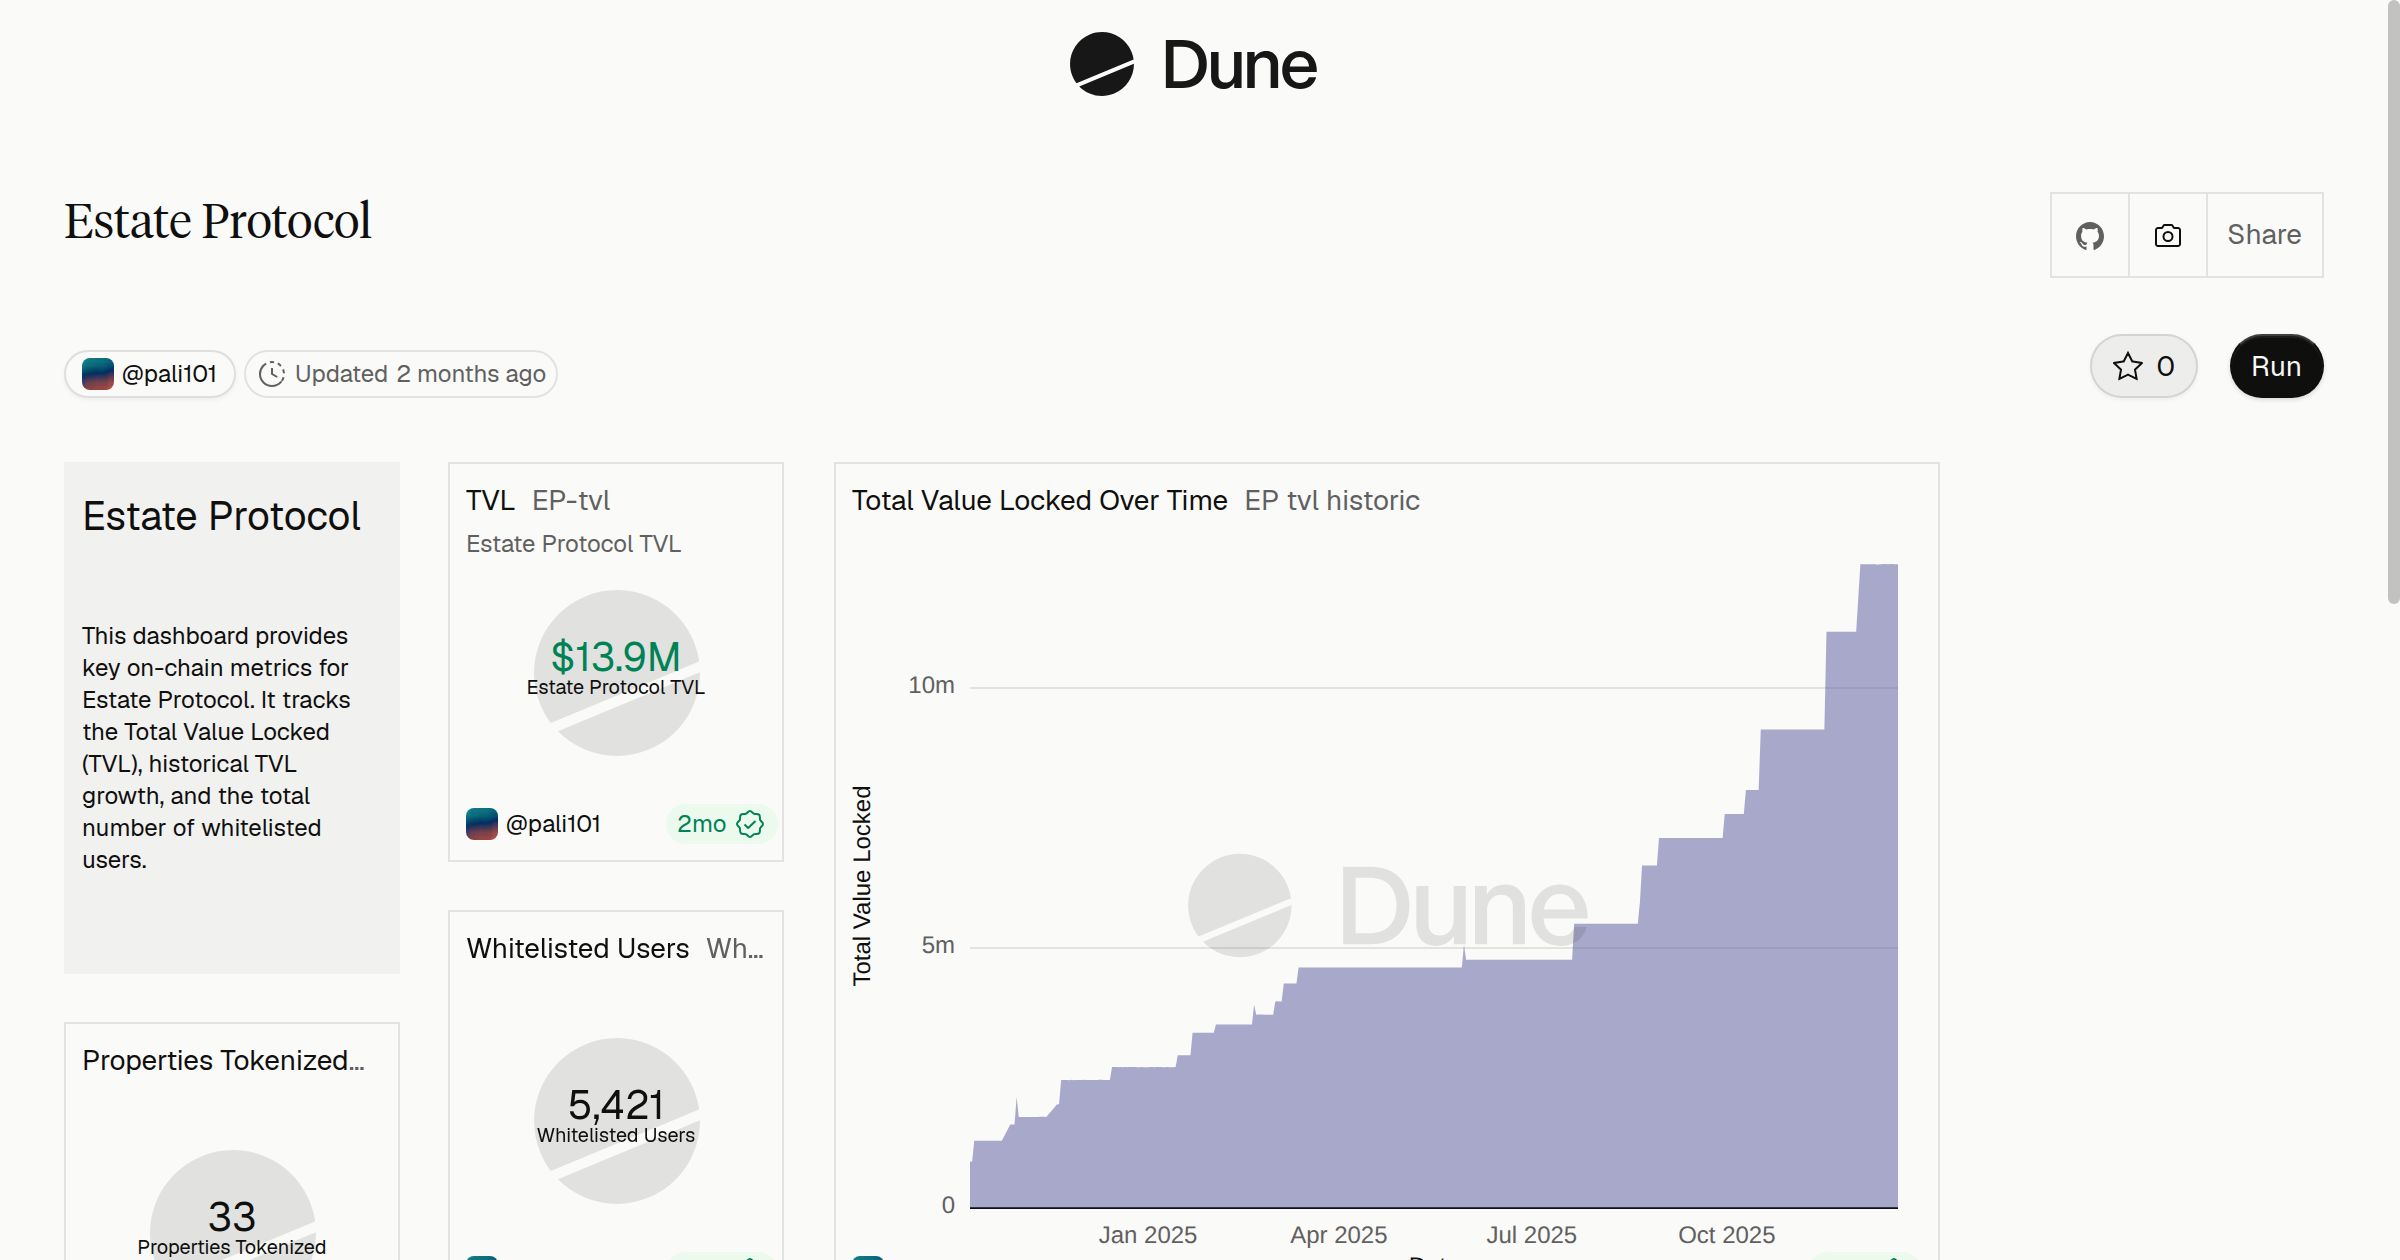Click the Apr 2025 axis label
Image resolution: width=2400 pixels, height=1260 pixels.
pos(1338,1235)
